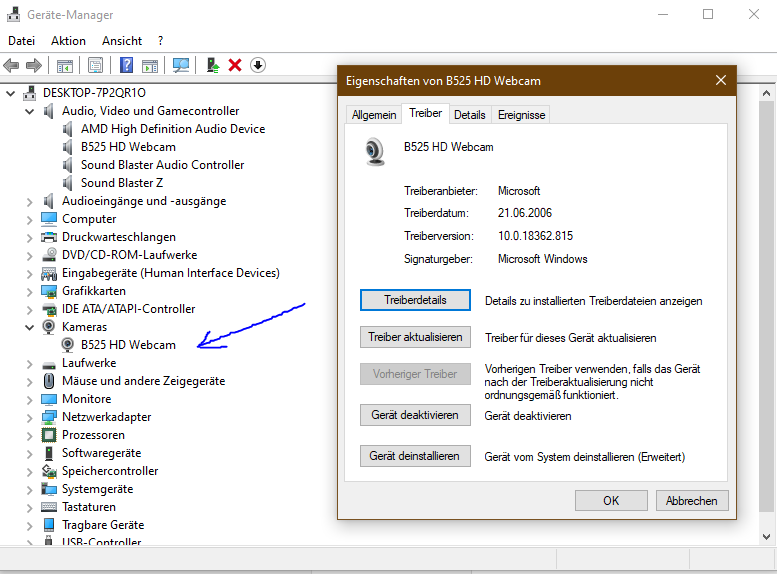The width and height of the screenshot is (777, 574).
Task: Click the Computer category monitor icon
Action: (x=49, y=219)
